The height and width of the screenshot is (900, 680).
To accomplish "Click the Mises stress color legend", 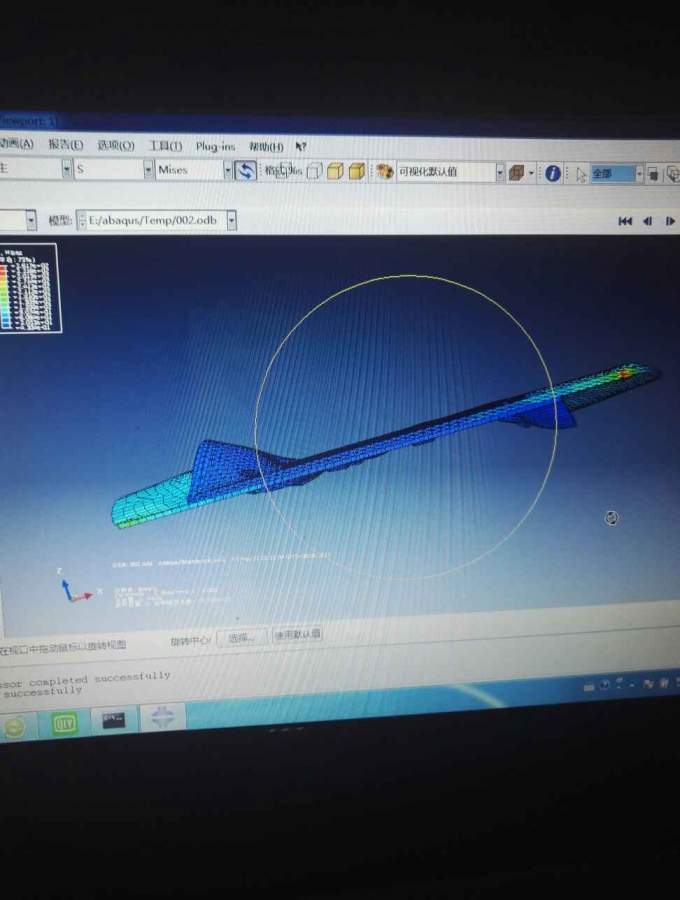I will (x=29, y=288).
